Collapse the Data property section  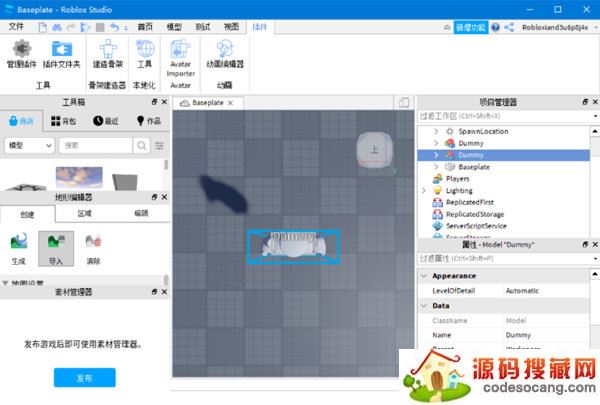(x=424, y=305)
